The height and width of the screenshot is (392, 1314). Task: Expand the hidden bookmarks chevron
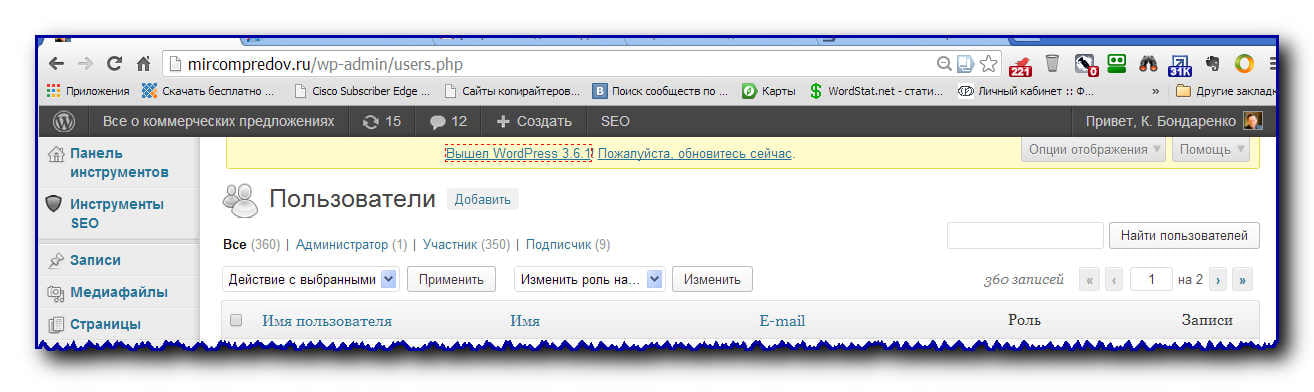pyautogui.click(x=1156, y=91)
